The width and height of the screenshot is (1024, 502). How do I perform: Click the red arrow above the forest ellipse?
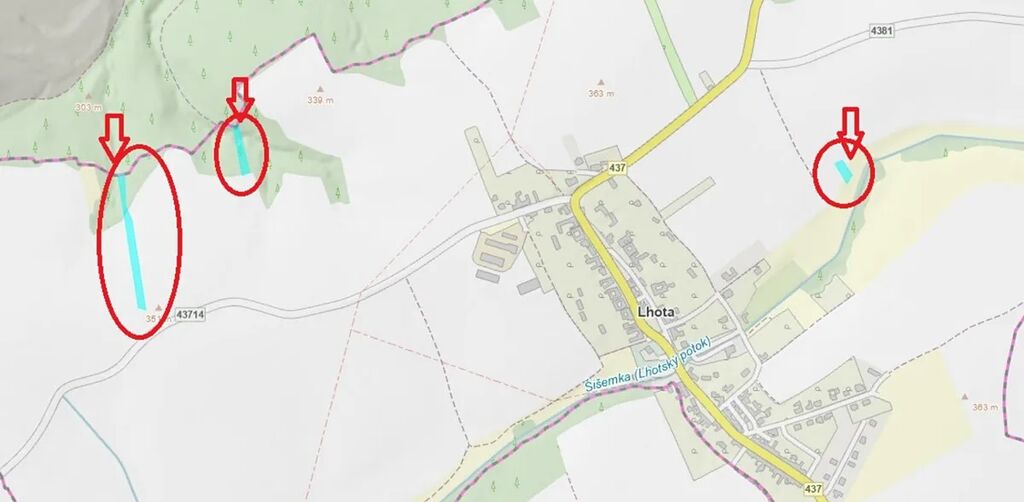pyautogui.click(x=240, y=99)
